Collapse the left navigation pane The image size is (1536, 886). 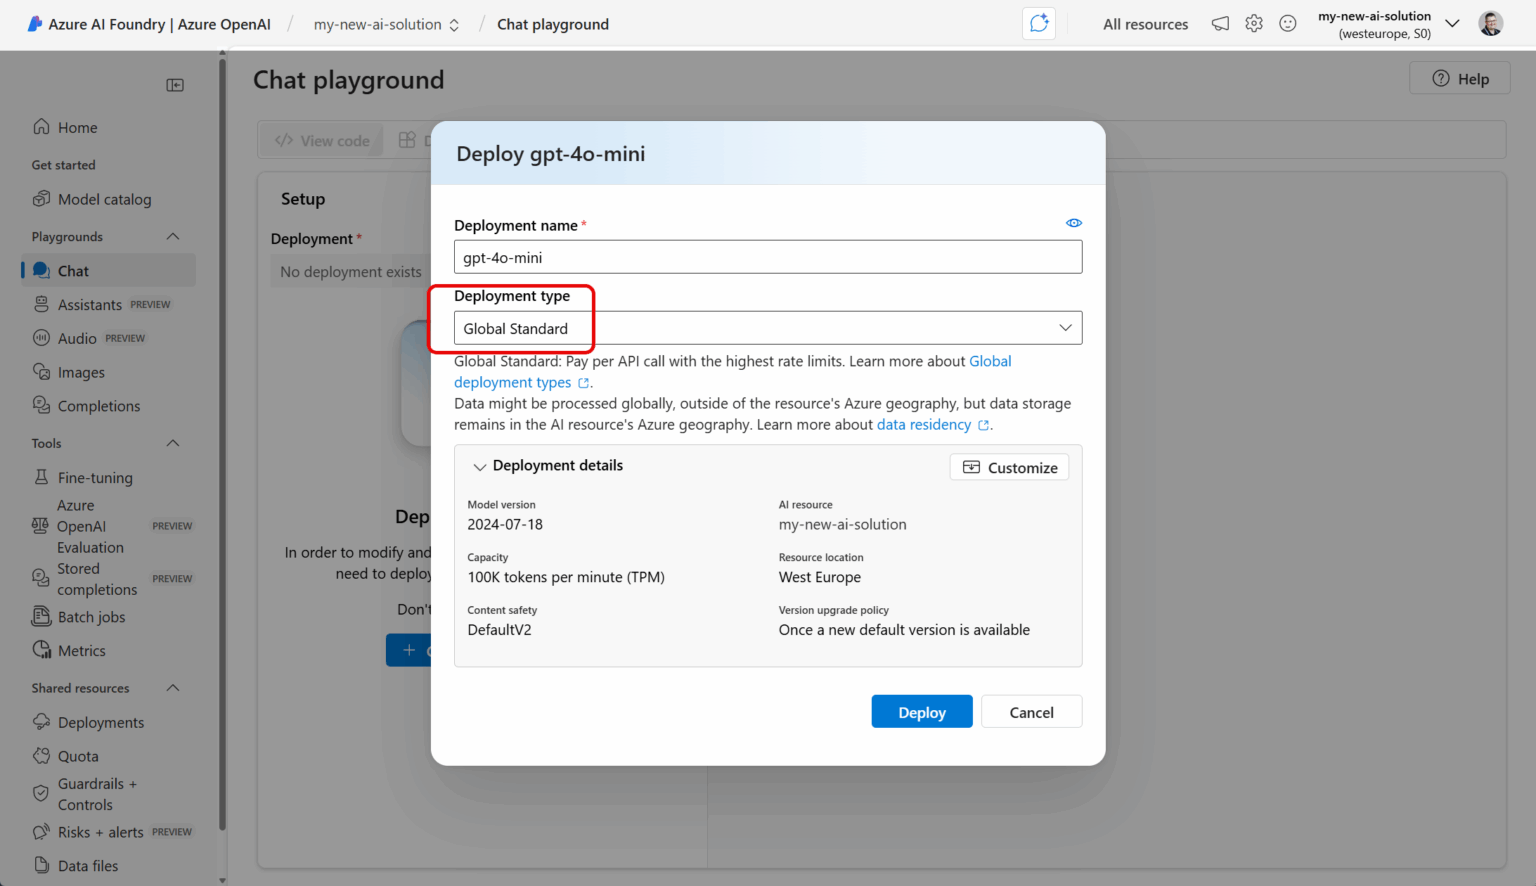175,85
